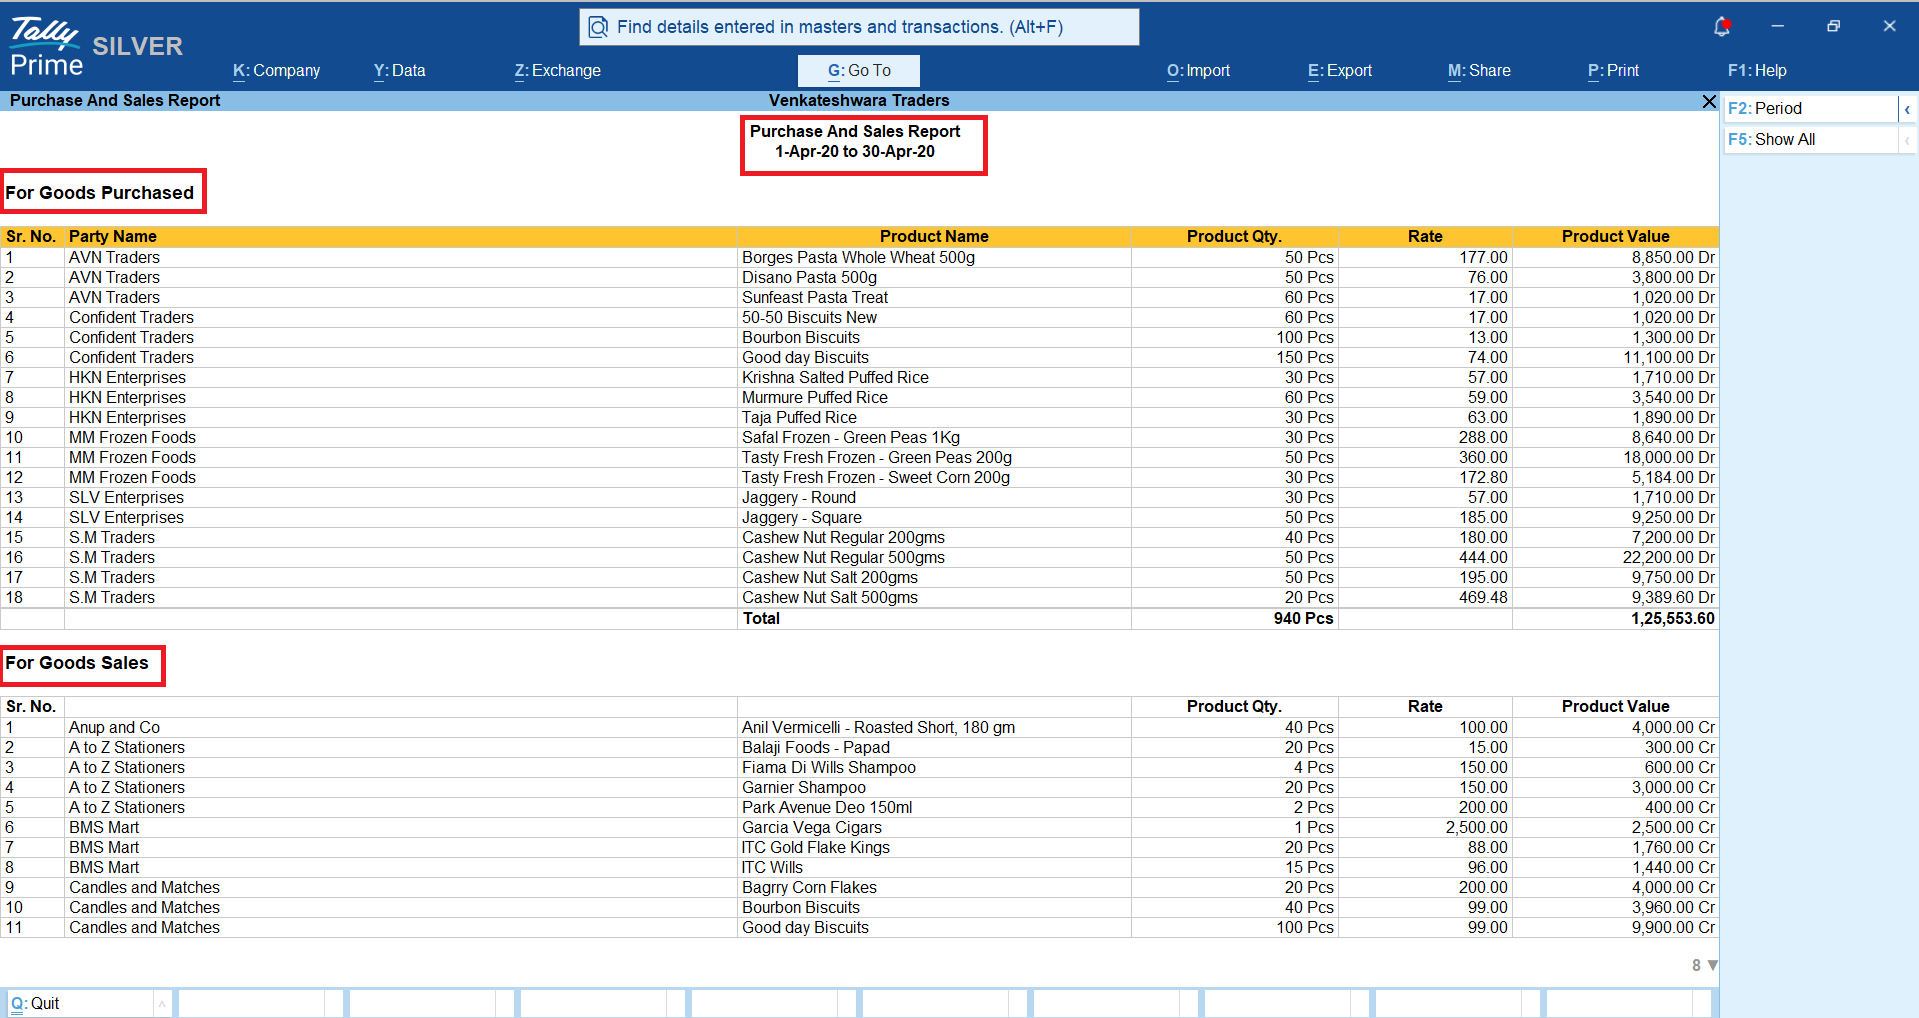Viewport: 1919px width, 1018px height.
Task: Select Garnier Shampoo row
Action: [859, 788]
